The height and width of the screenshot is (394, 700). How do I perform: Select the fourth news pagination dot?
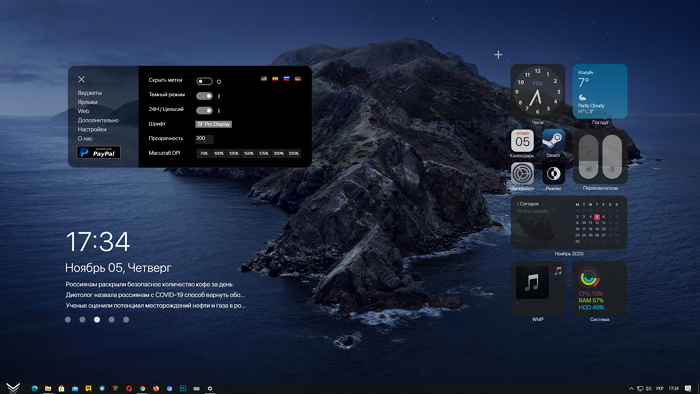point(112,319)
